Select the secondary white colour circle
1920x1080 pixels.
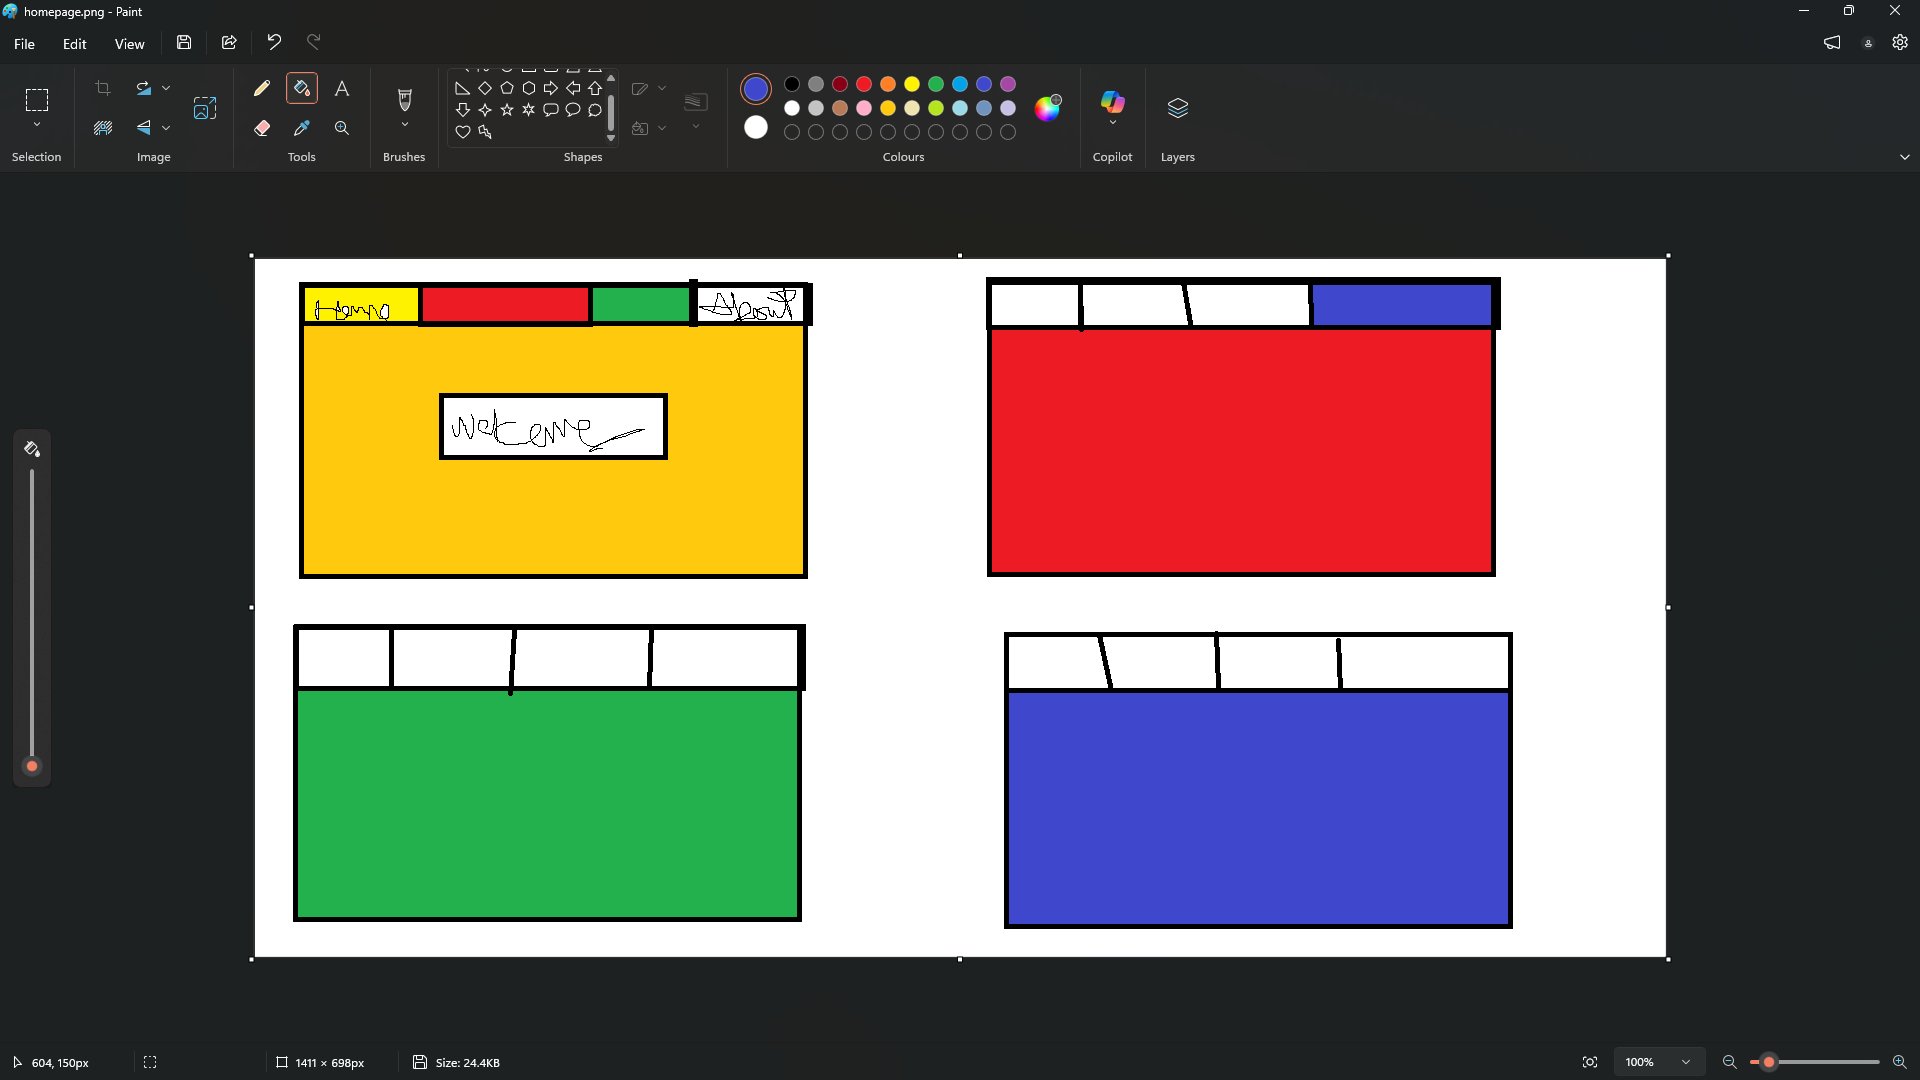(x=756, y=127)
